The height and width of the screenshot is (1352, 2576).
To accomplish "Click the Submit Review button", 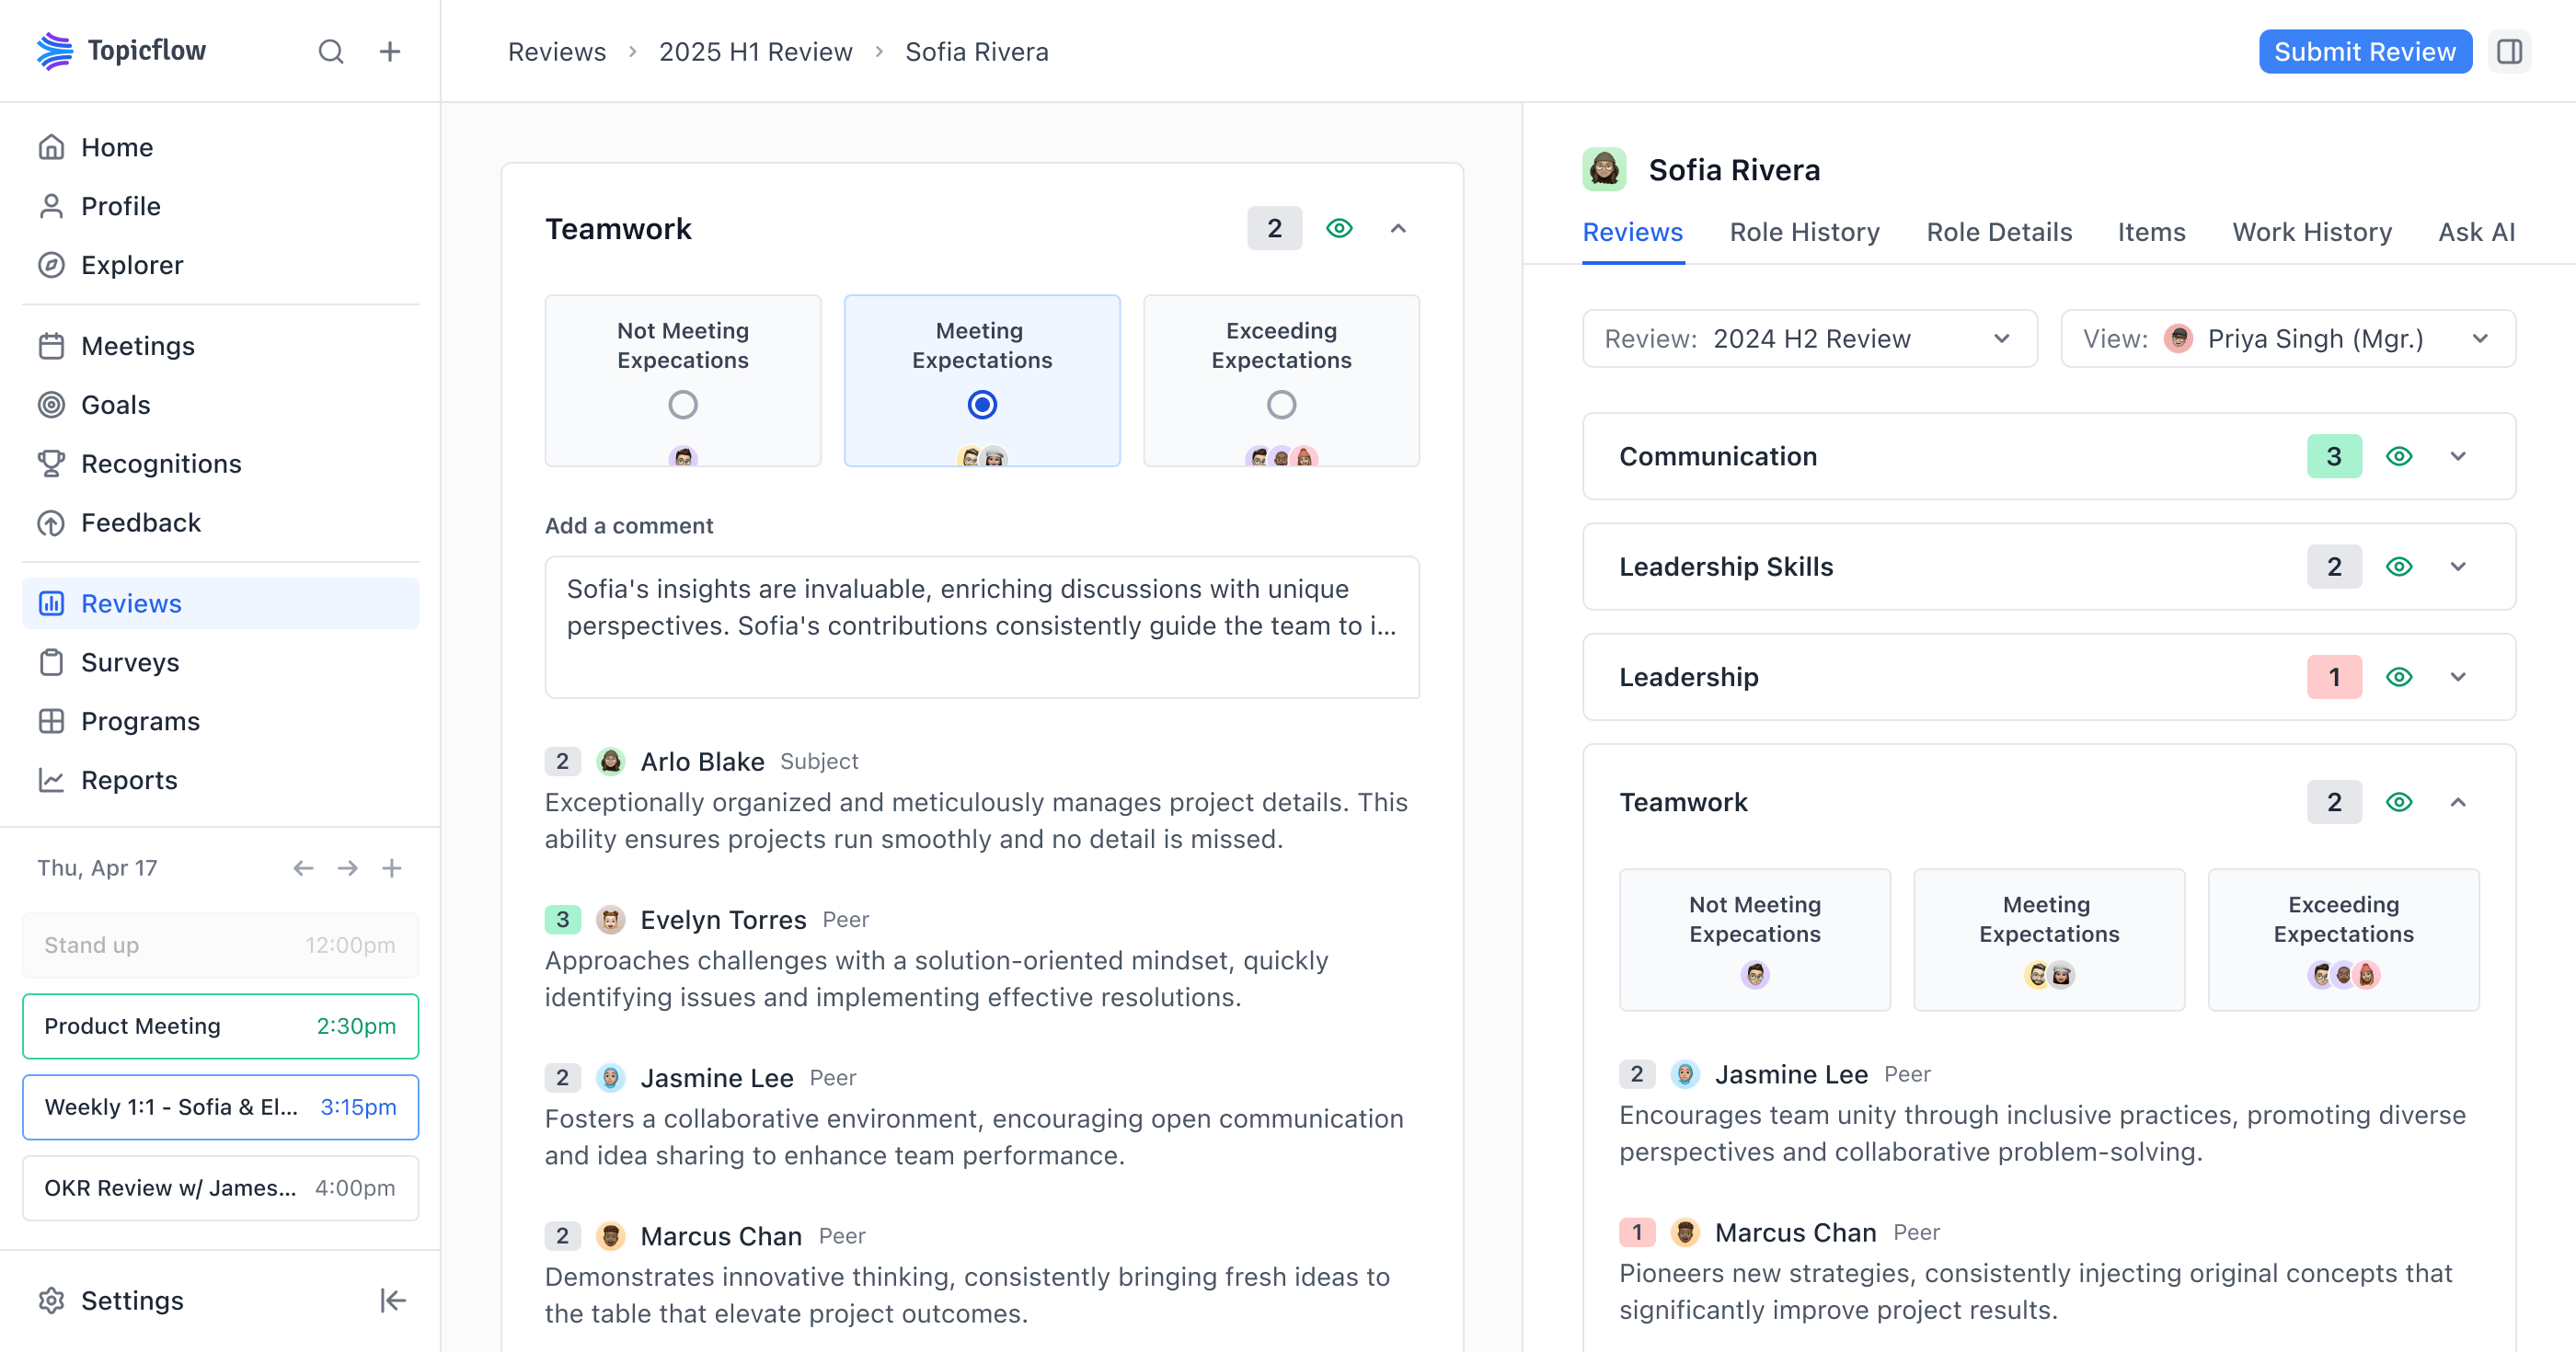I will tap(2364, 51).
